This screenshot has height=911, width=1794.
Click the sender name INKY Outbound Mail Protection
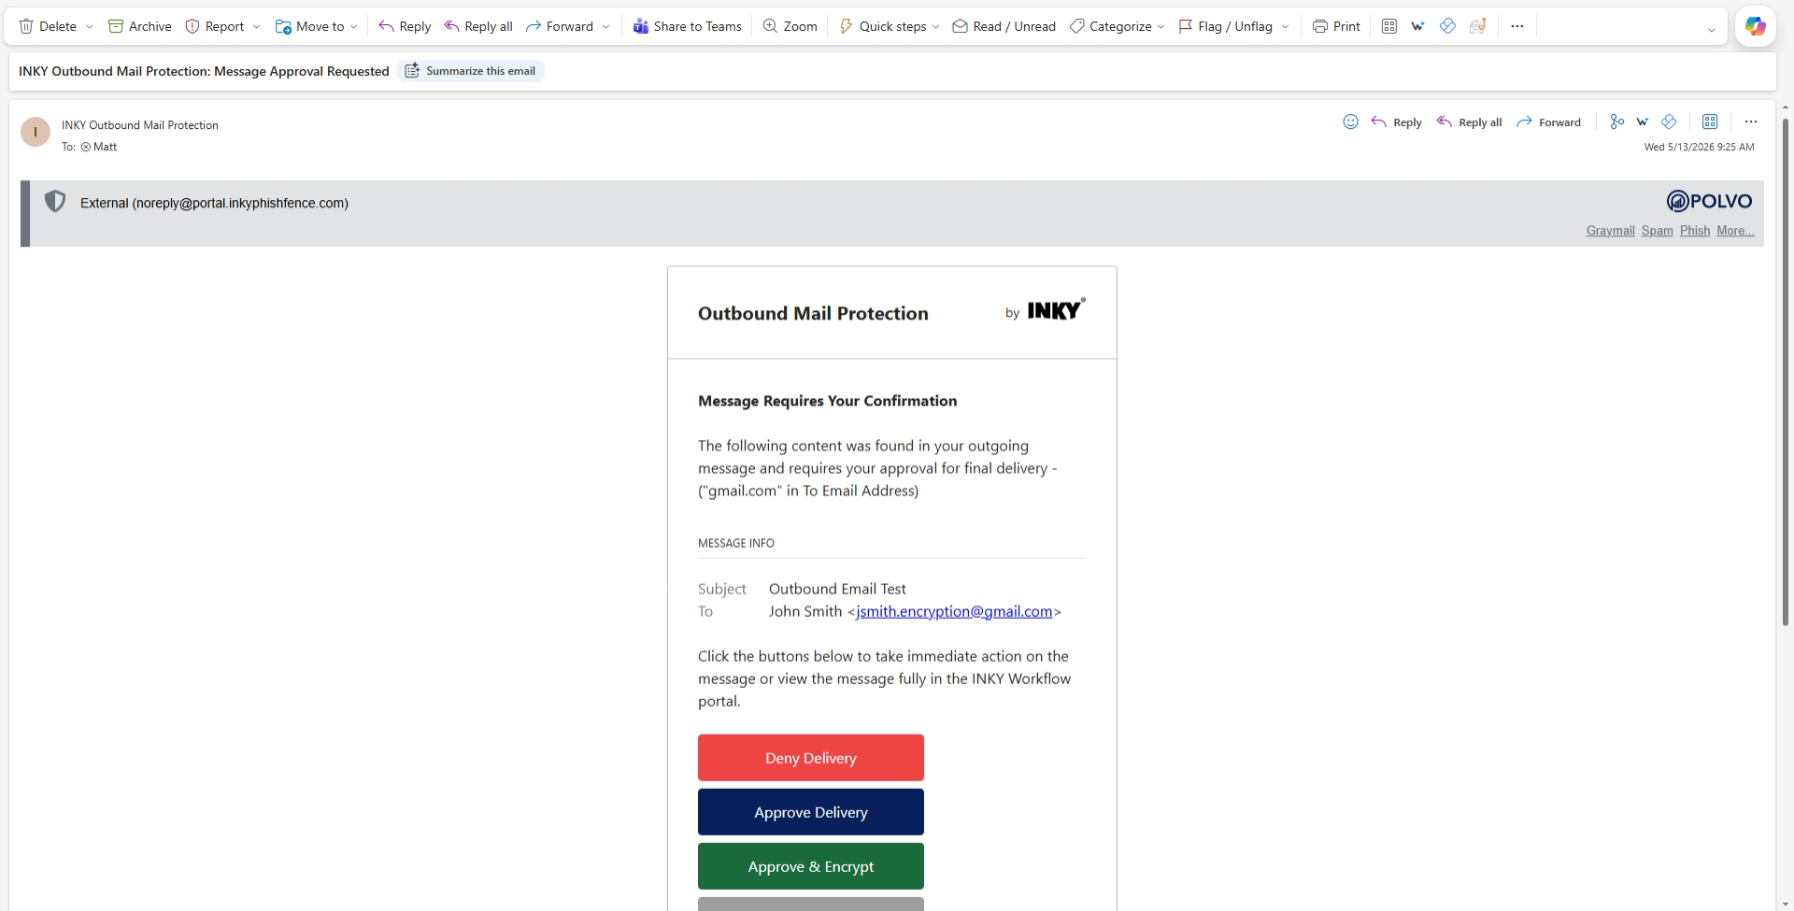click(x=140, y=125)
